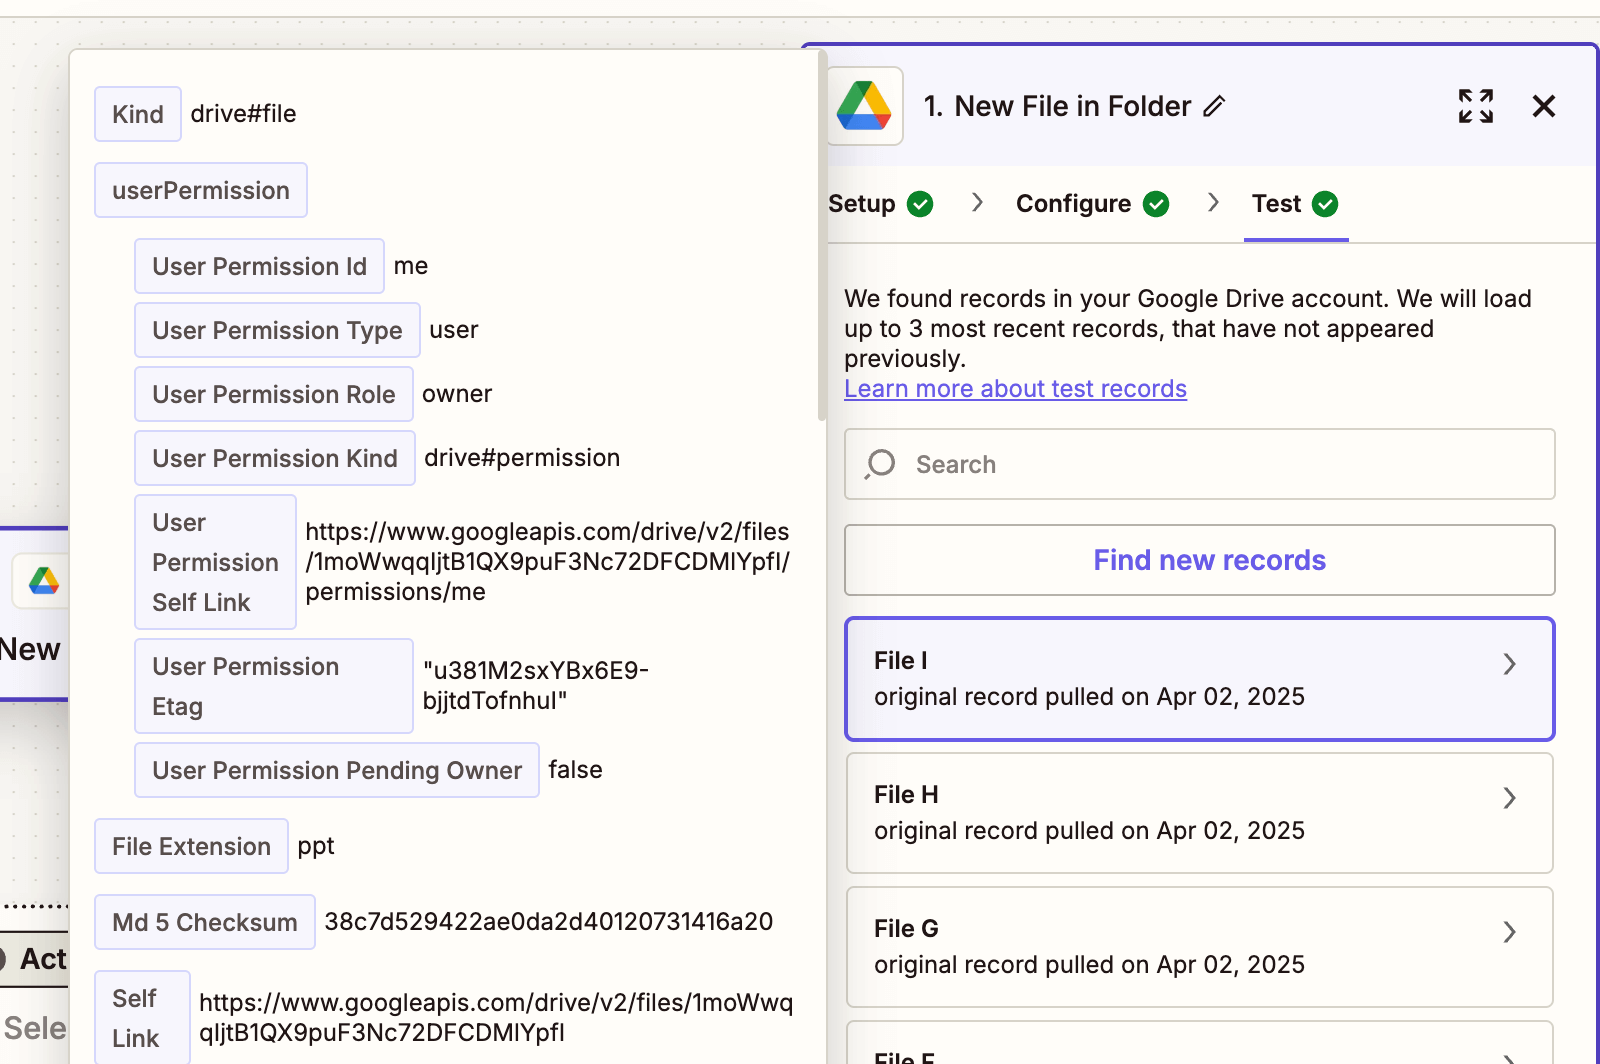Click the pencil icon to rename the step
Image resolution: width=1600 pixels, height=1064 pixels.
point(1215,106)
